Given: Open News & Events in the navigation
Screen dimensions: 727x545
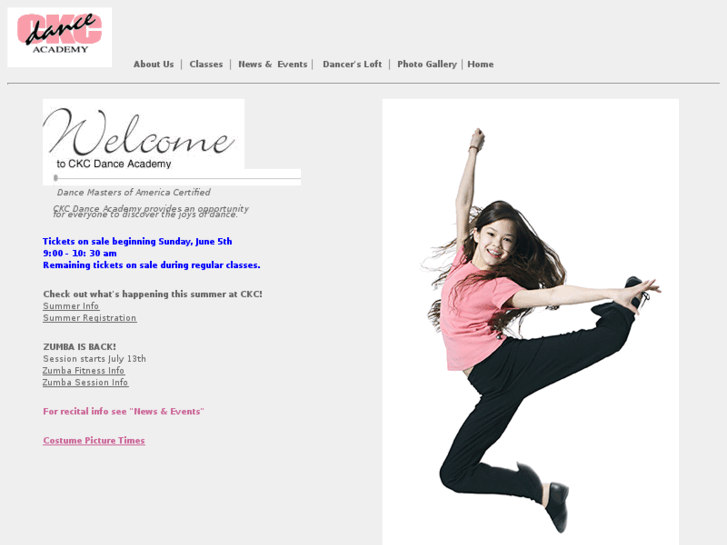Looking at the screenshot, I should coord(273,64).
